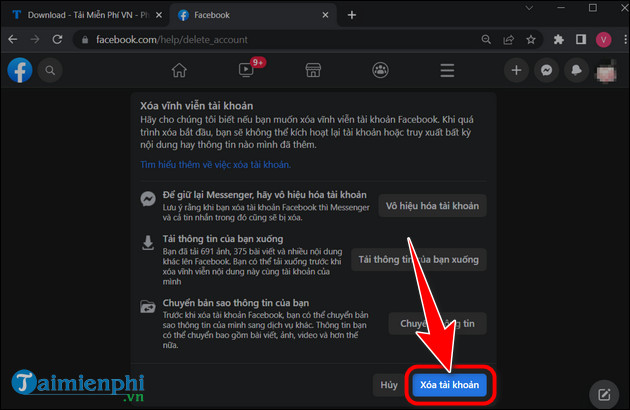Click the download arrow icon beside Tải thông tin
The image size is (630, 410).
148,243
